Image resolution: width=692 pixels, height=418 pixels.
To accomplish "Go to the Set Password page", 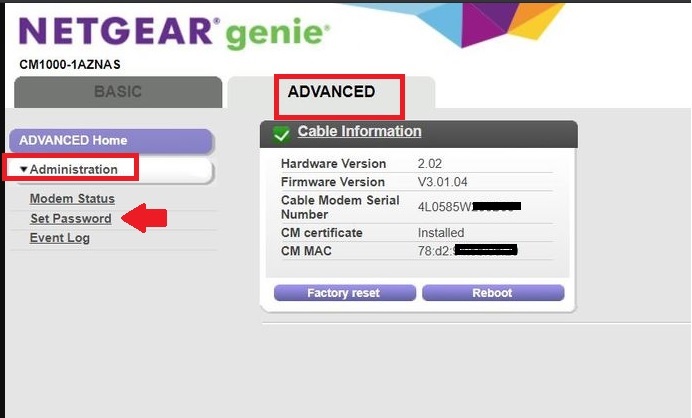I will [x=70, y=219].
